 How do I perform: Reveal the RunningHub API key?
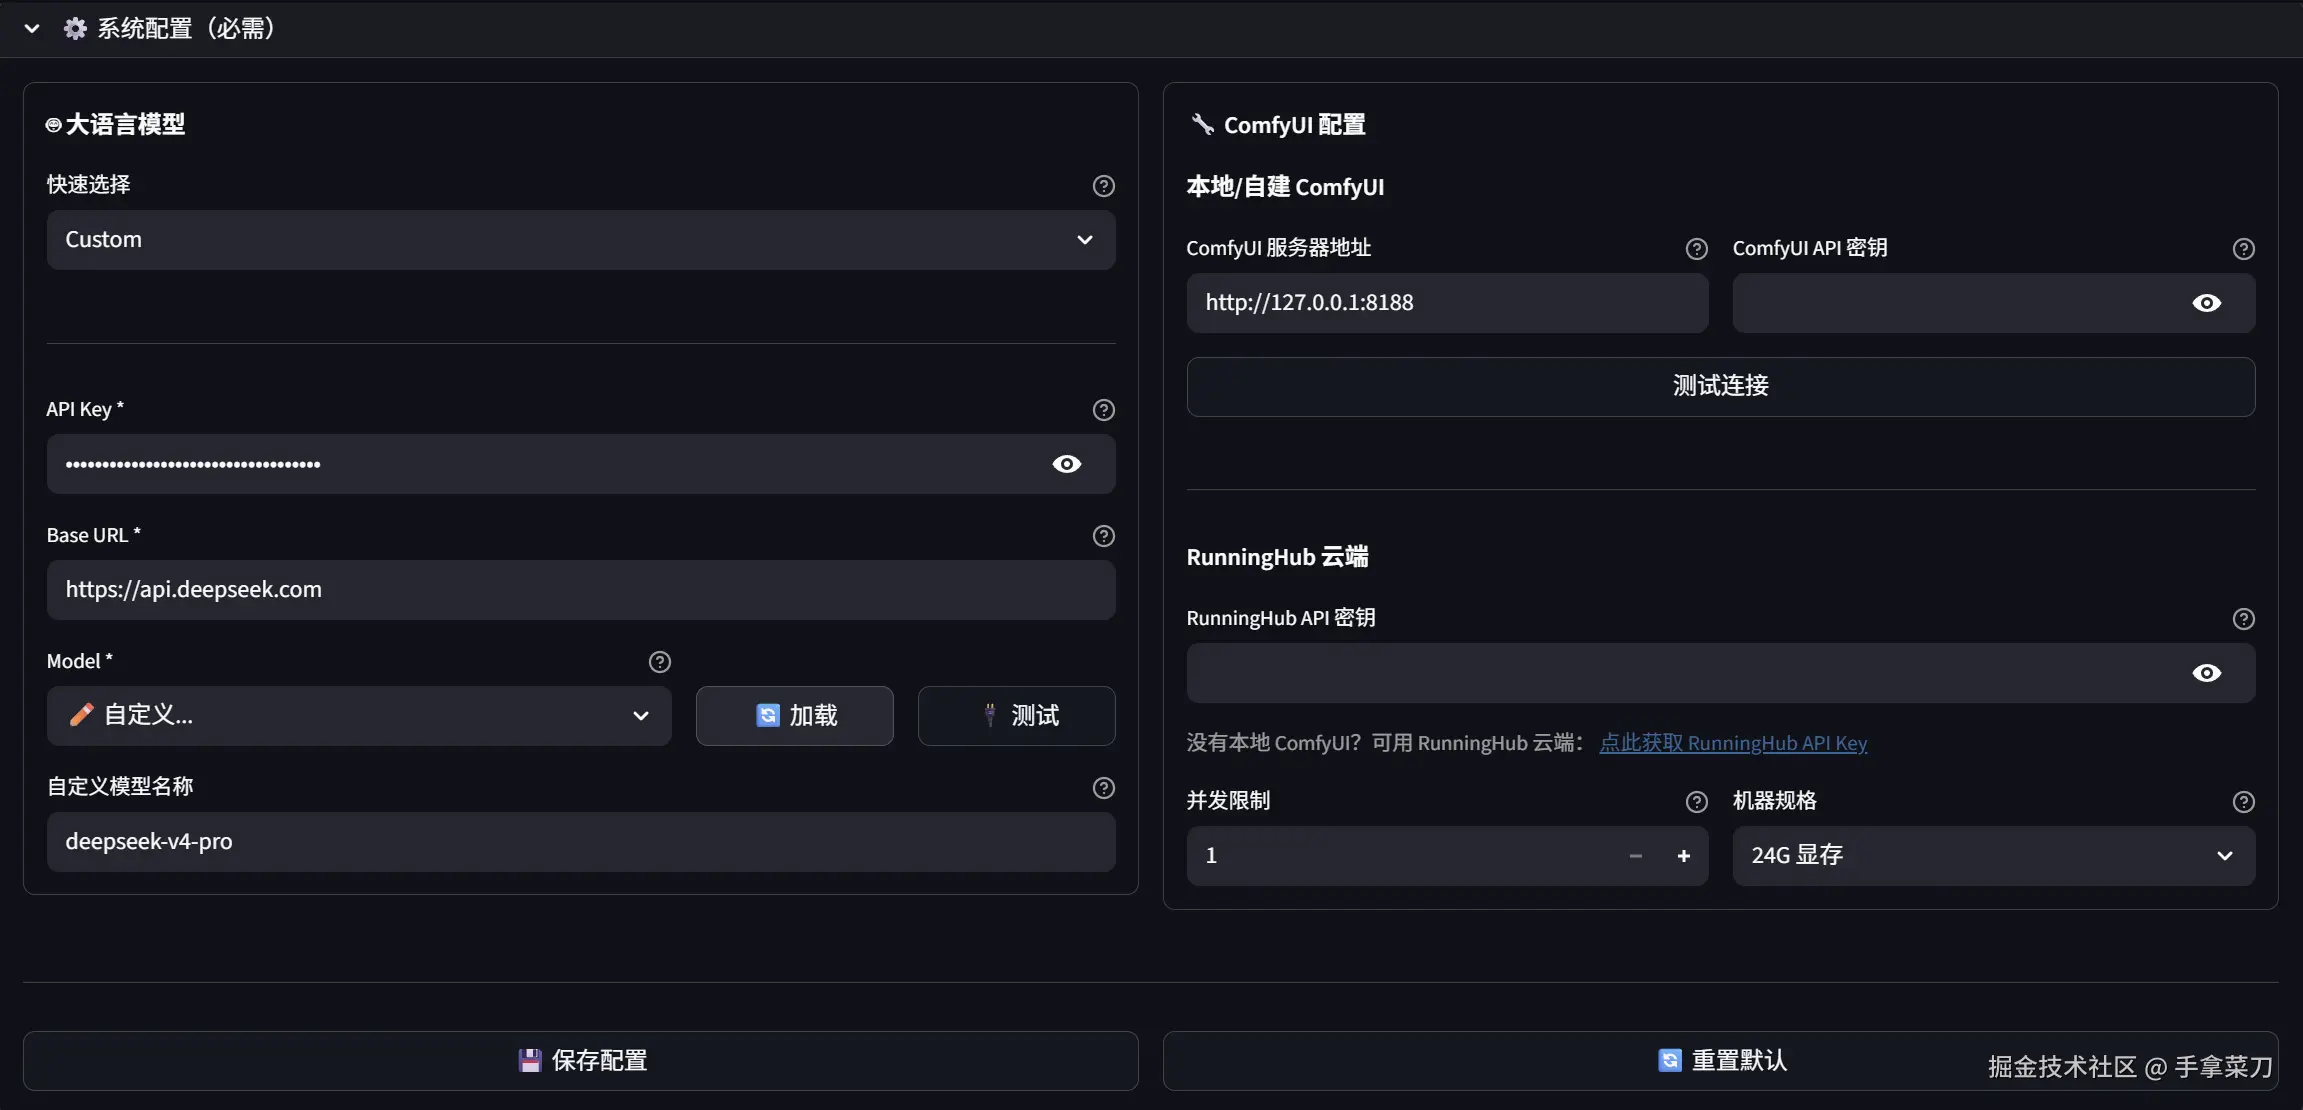pos(2206,673)
